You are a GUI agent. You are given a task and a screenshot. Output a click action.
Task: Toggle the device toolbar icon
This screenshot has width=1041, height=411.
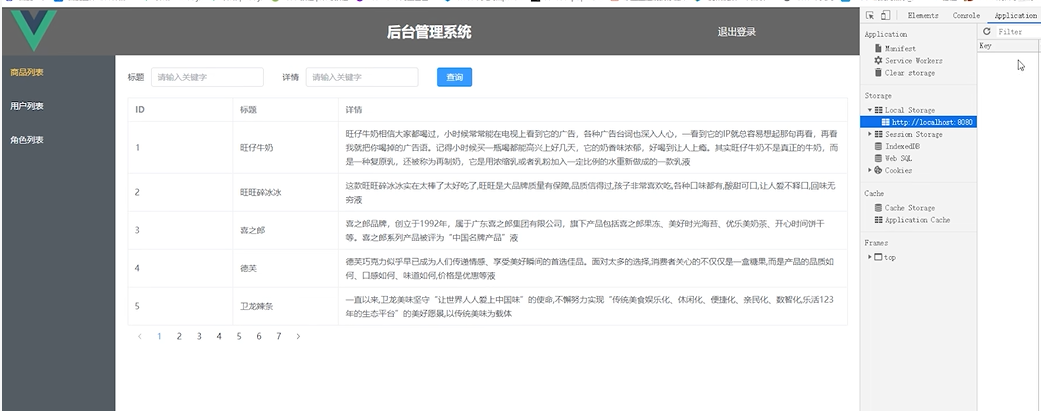click(885, 15)
